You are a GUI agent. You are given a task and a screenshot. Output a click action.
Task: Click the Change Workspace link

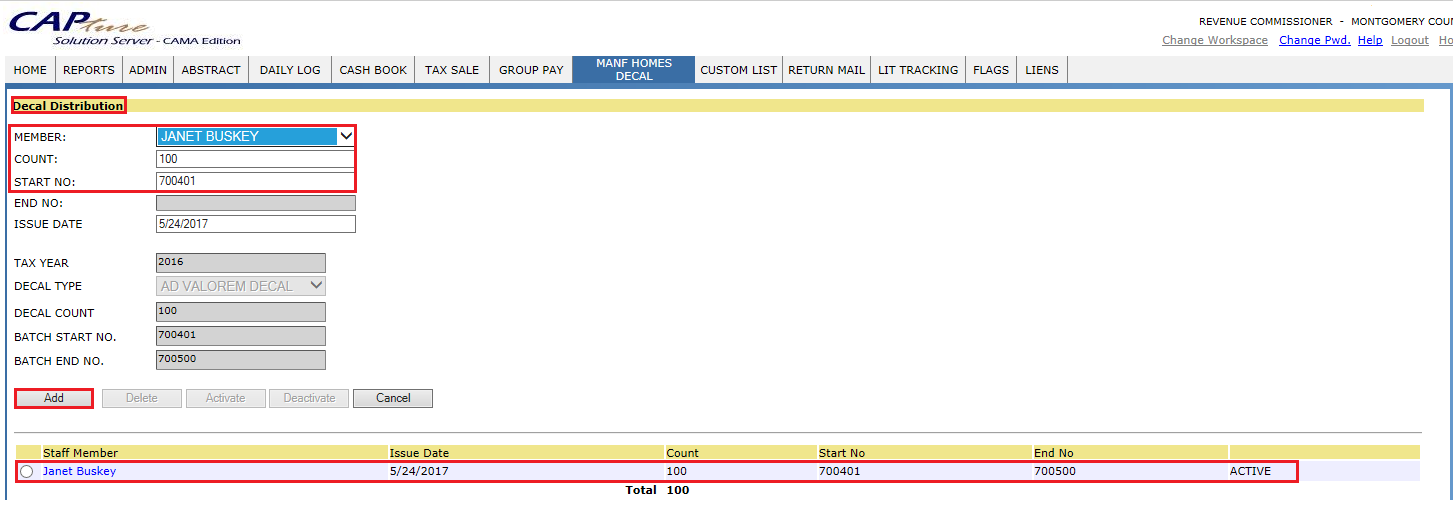point(1214,40)
